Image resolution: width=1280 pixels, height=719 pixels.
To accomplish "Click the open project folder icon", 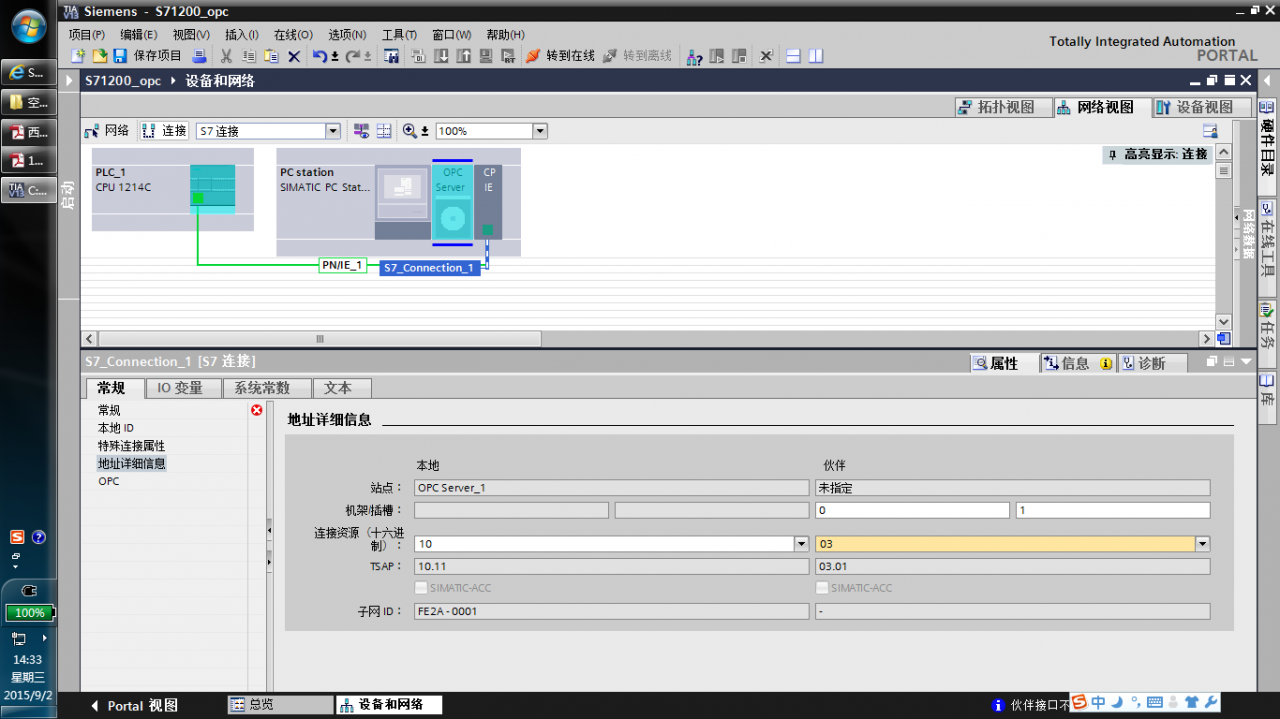I will [x=100, y=56].
